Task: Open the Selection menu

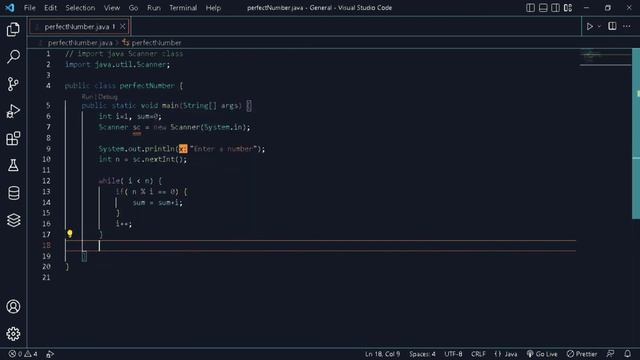Action: 80,8
